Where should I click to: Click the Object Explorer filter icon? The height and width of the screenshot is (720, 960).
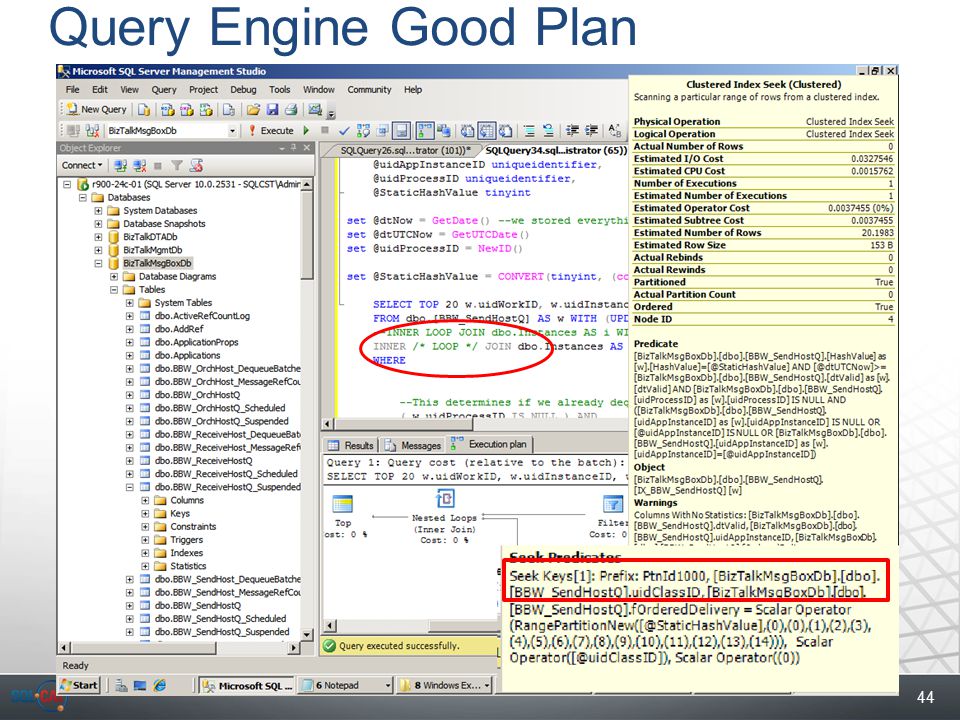point(177,165)
